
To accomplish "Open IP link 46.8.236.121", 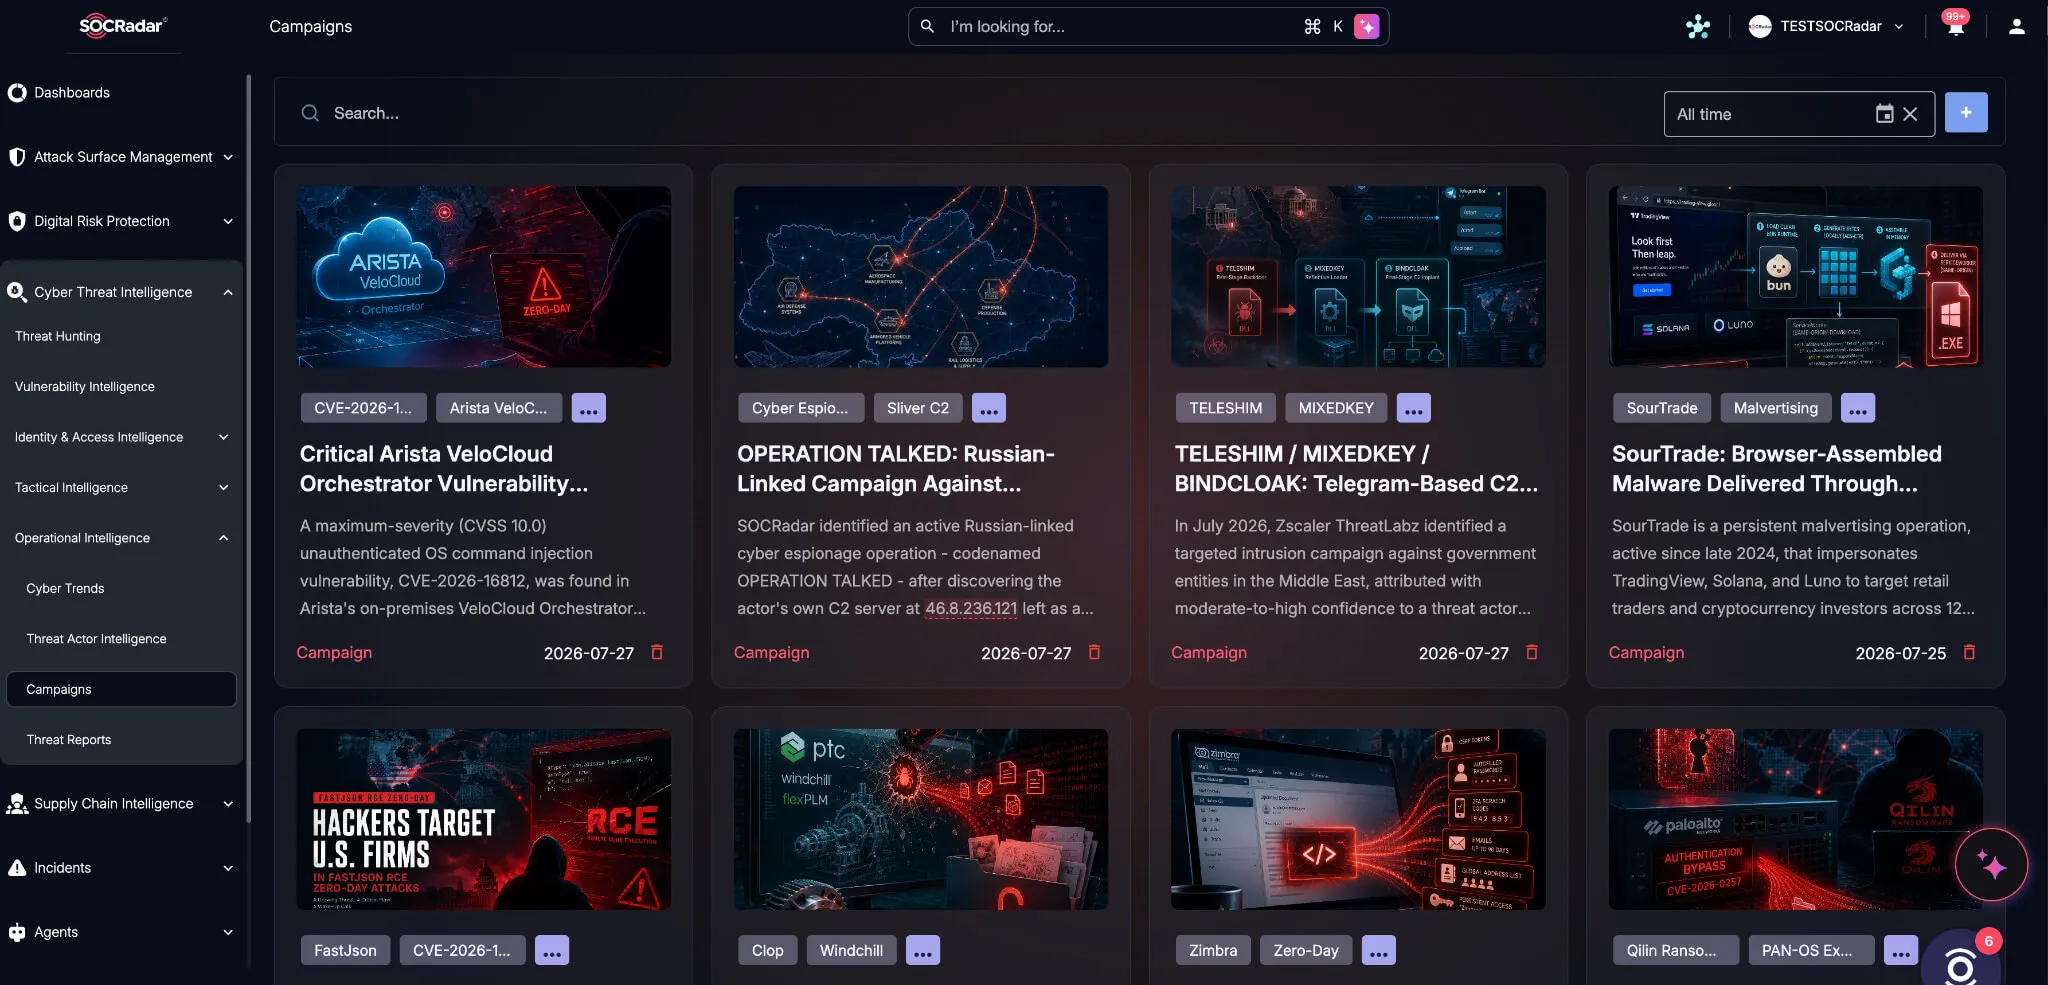I will tap(971, 608).
